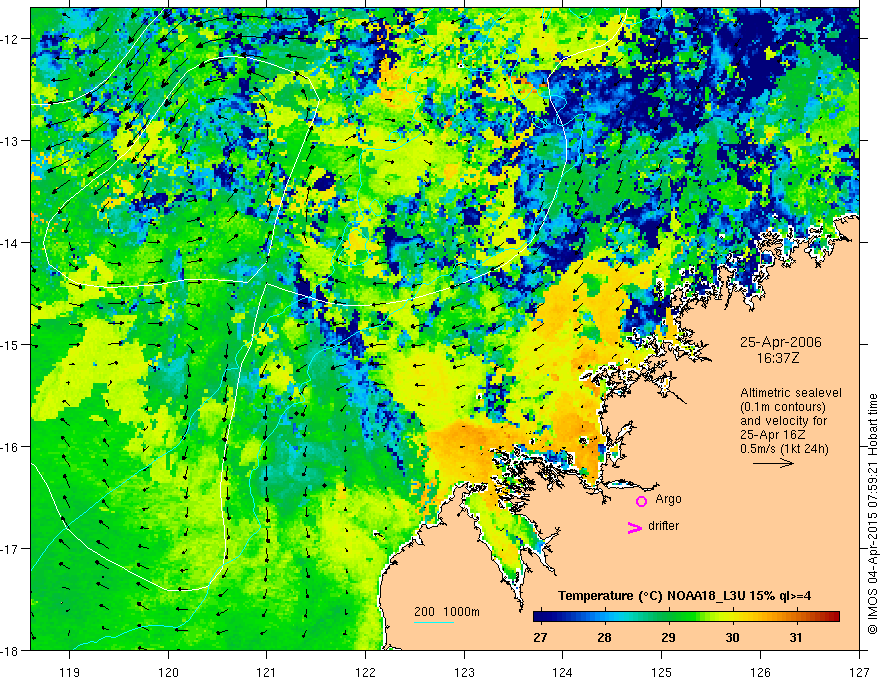
Task: Click the color bar value 31
Action: click(796, 637)
